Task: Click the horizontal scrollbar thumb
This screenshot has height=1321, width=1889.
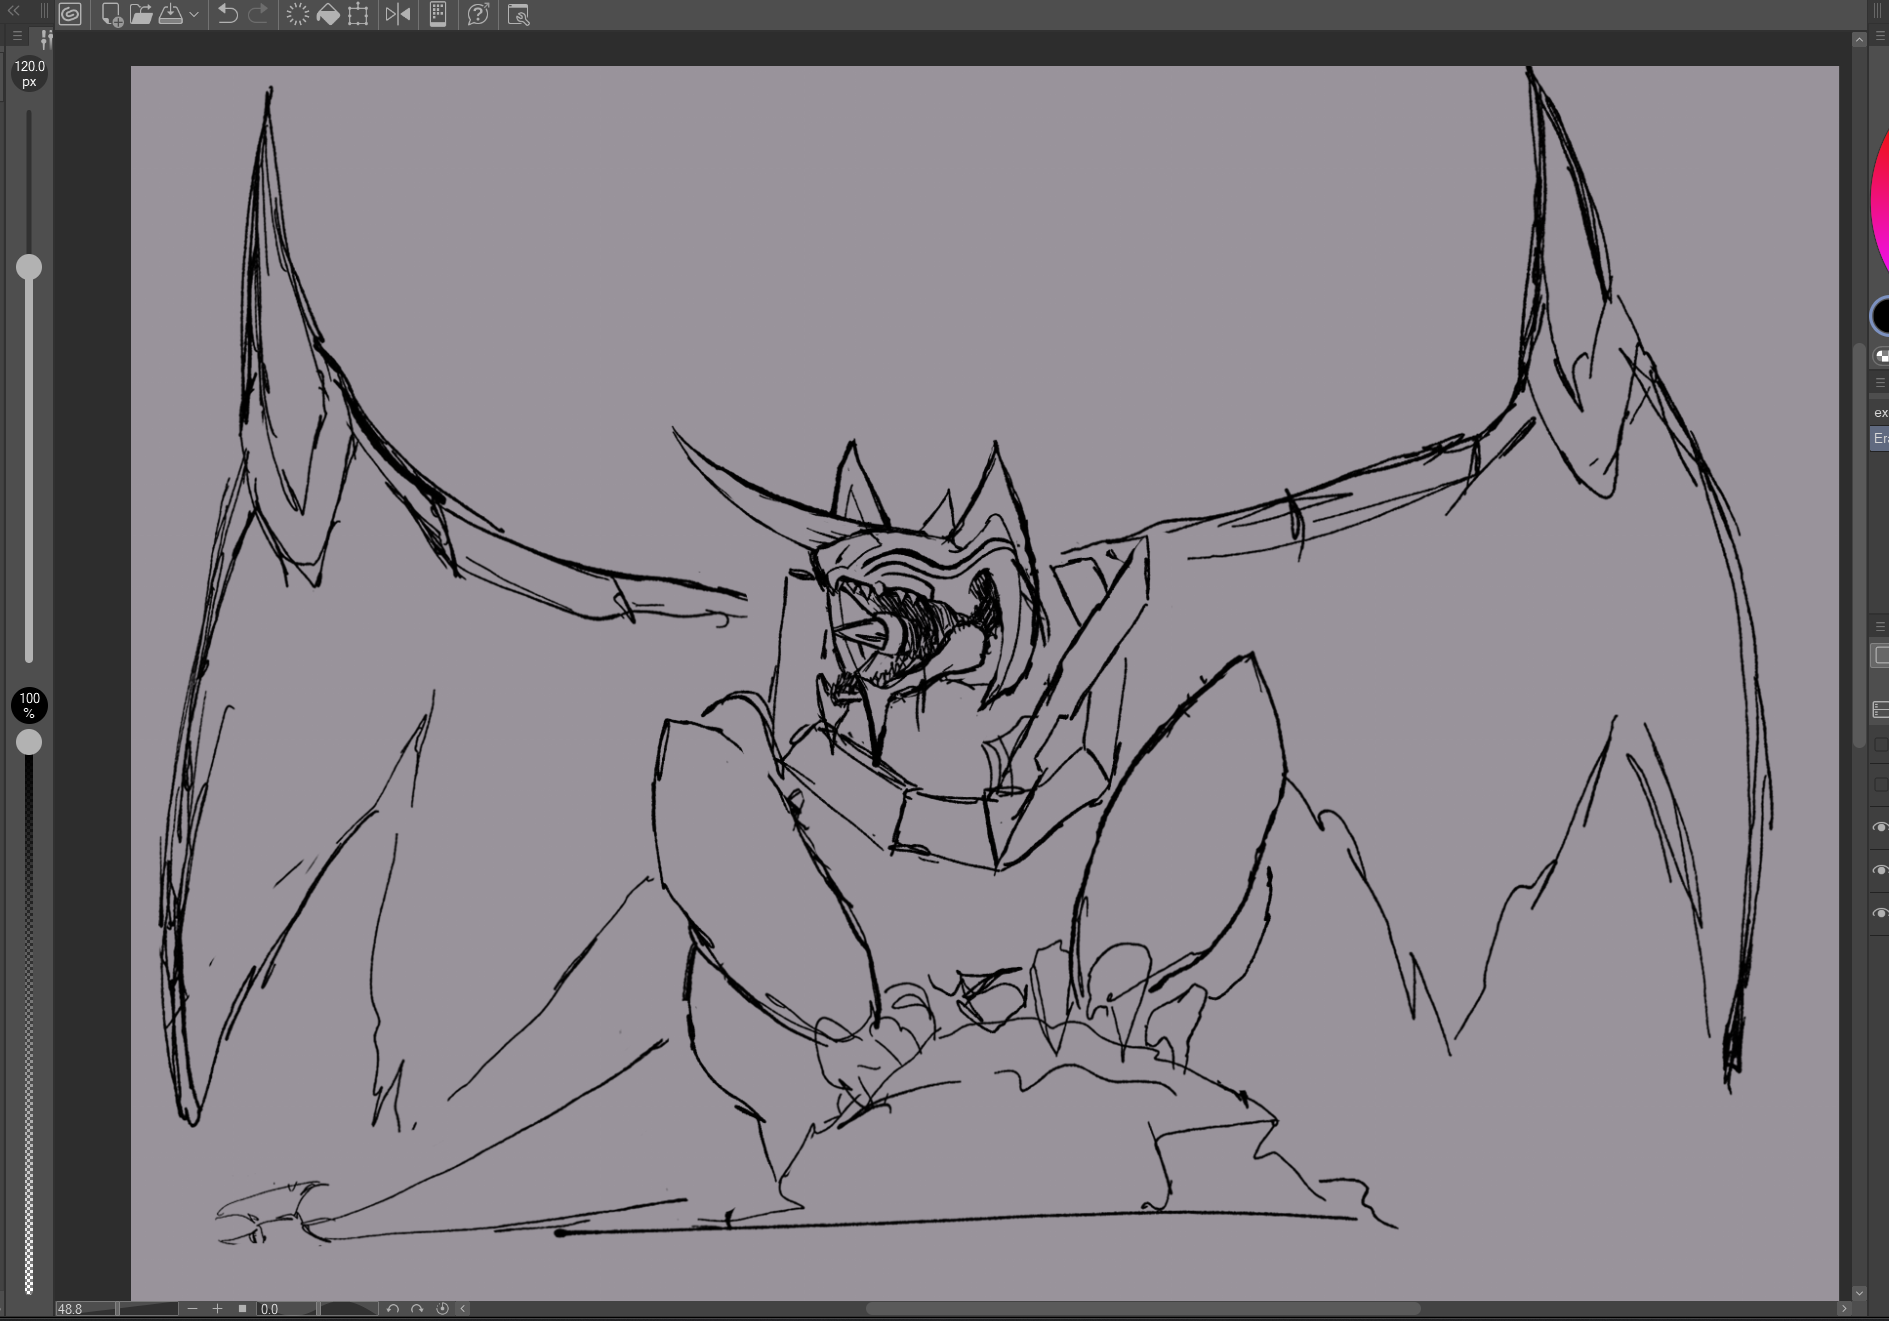Action: (1143, 1309)
